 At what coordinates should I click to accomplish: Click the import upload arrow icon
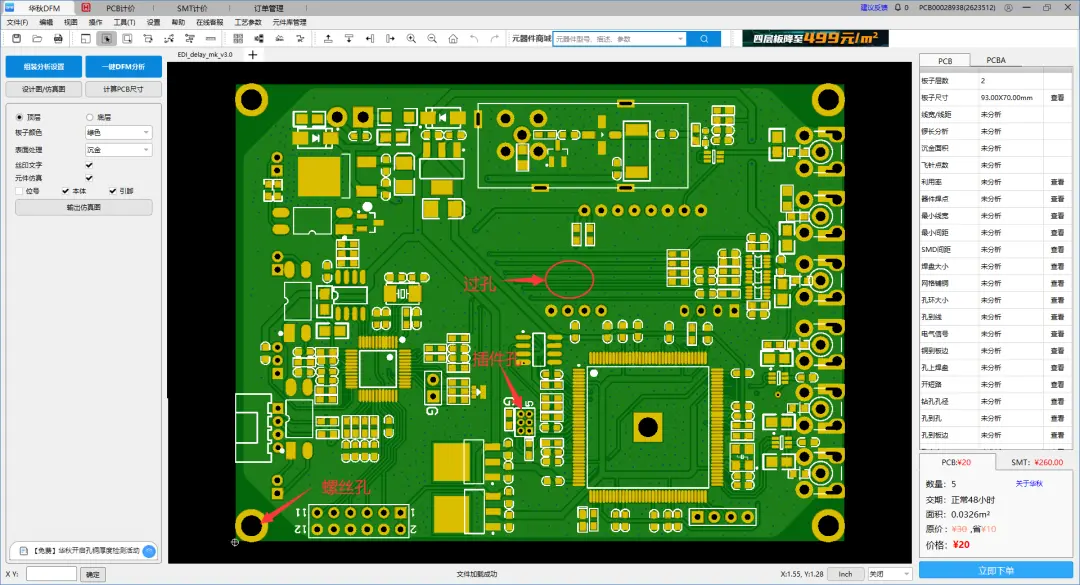(328, 39)
